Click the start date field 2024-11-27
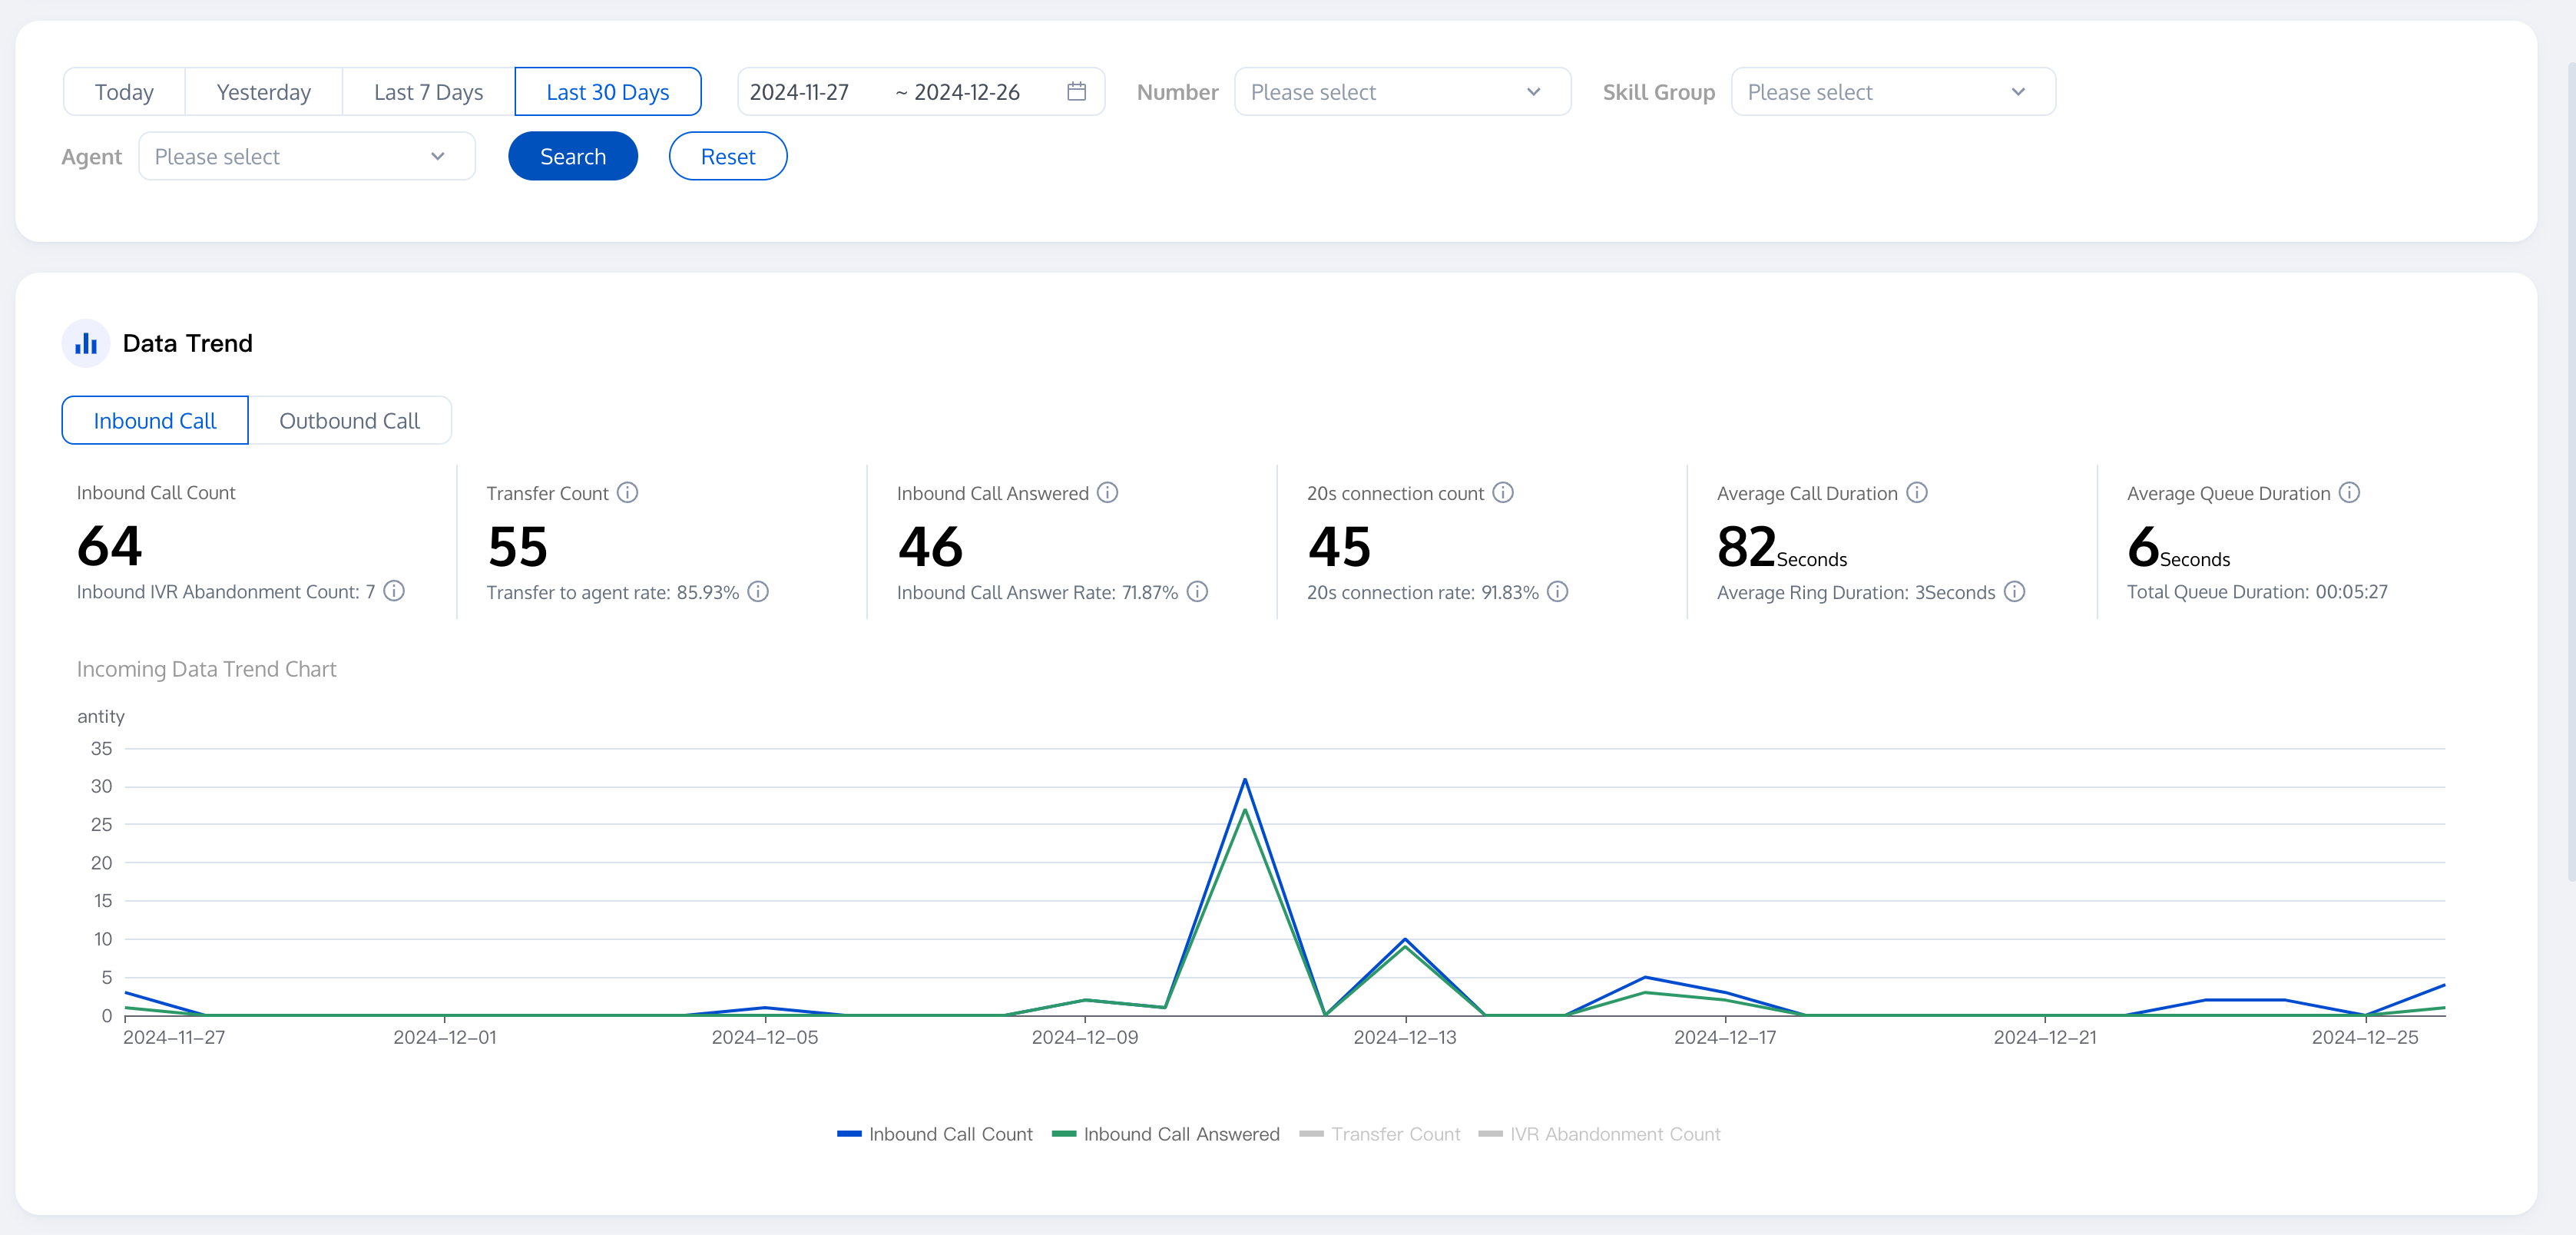 pyautogui.click(x=799, y=92)
